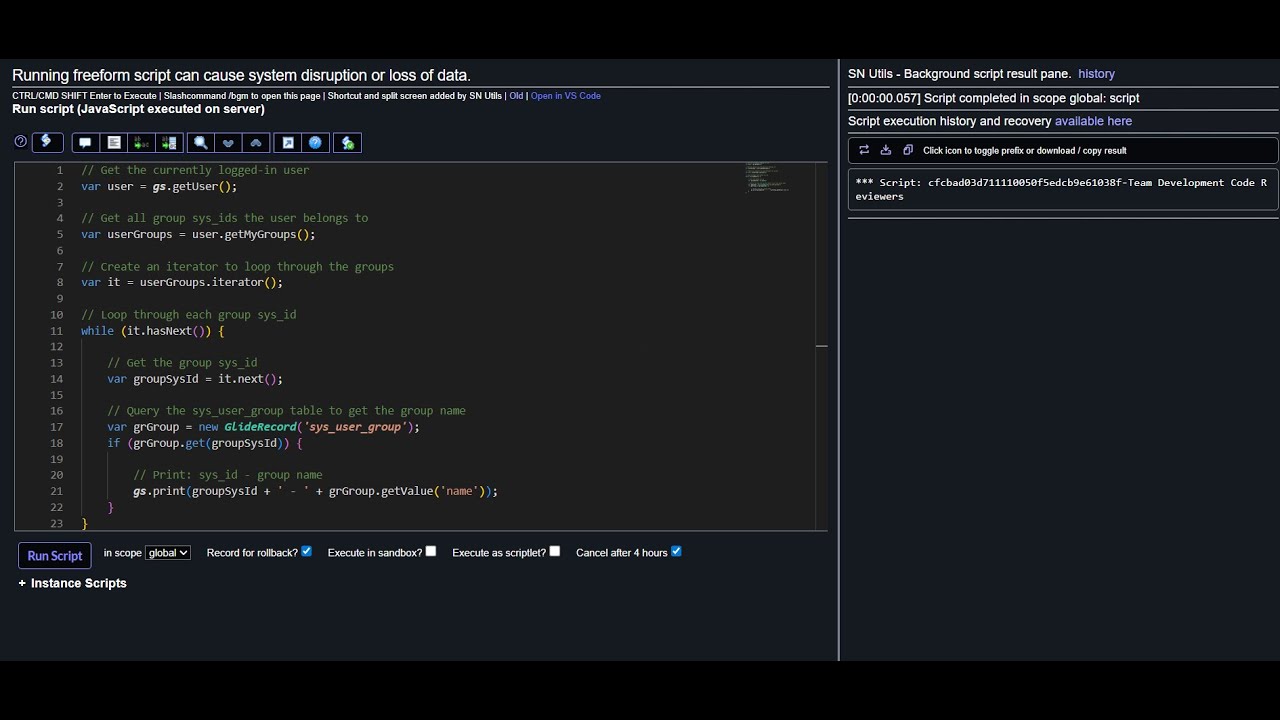Open the history link in the result pane
1280x720 pixels.
[x=1096, y=74]
